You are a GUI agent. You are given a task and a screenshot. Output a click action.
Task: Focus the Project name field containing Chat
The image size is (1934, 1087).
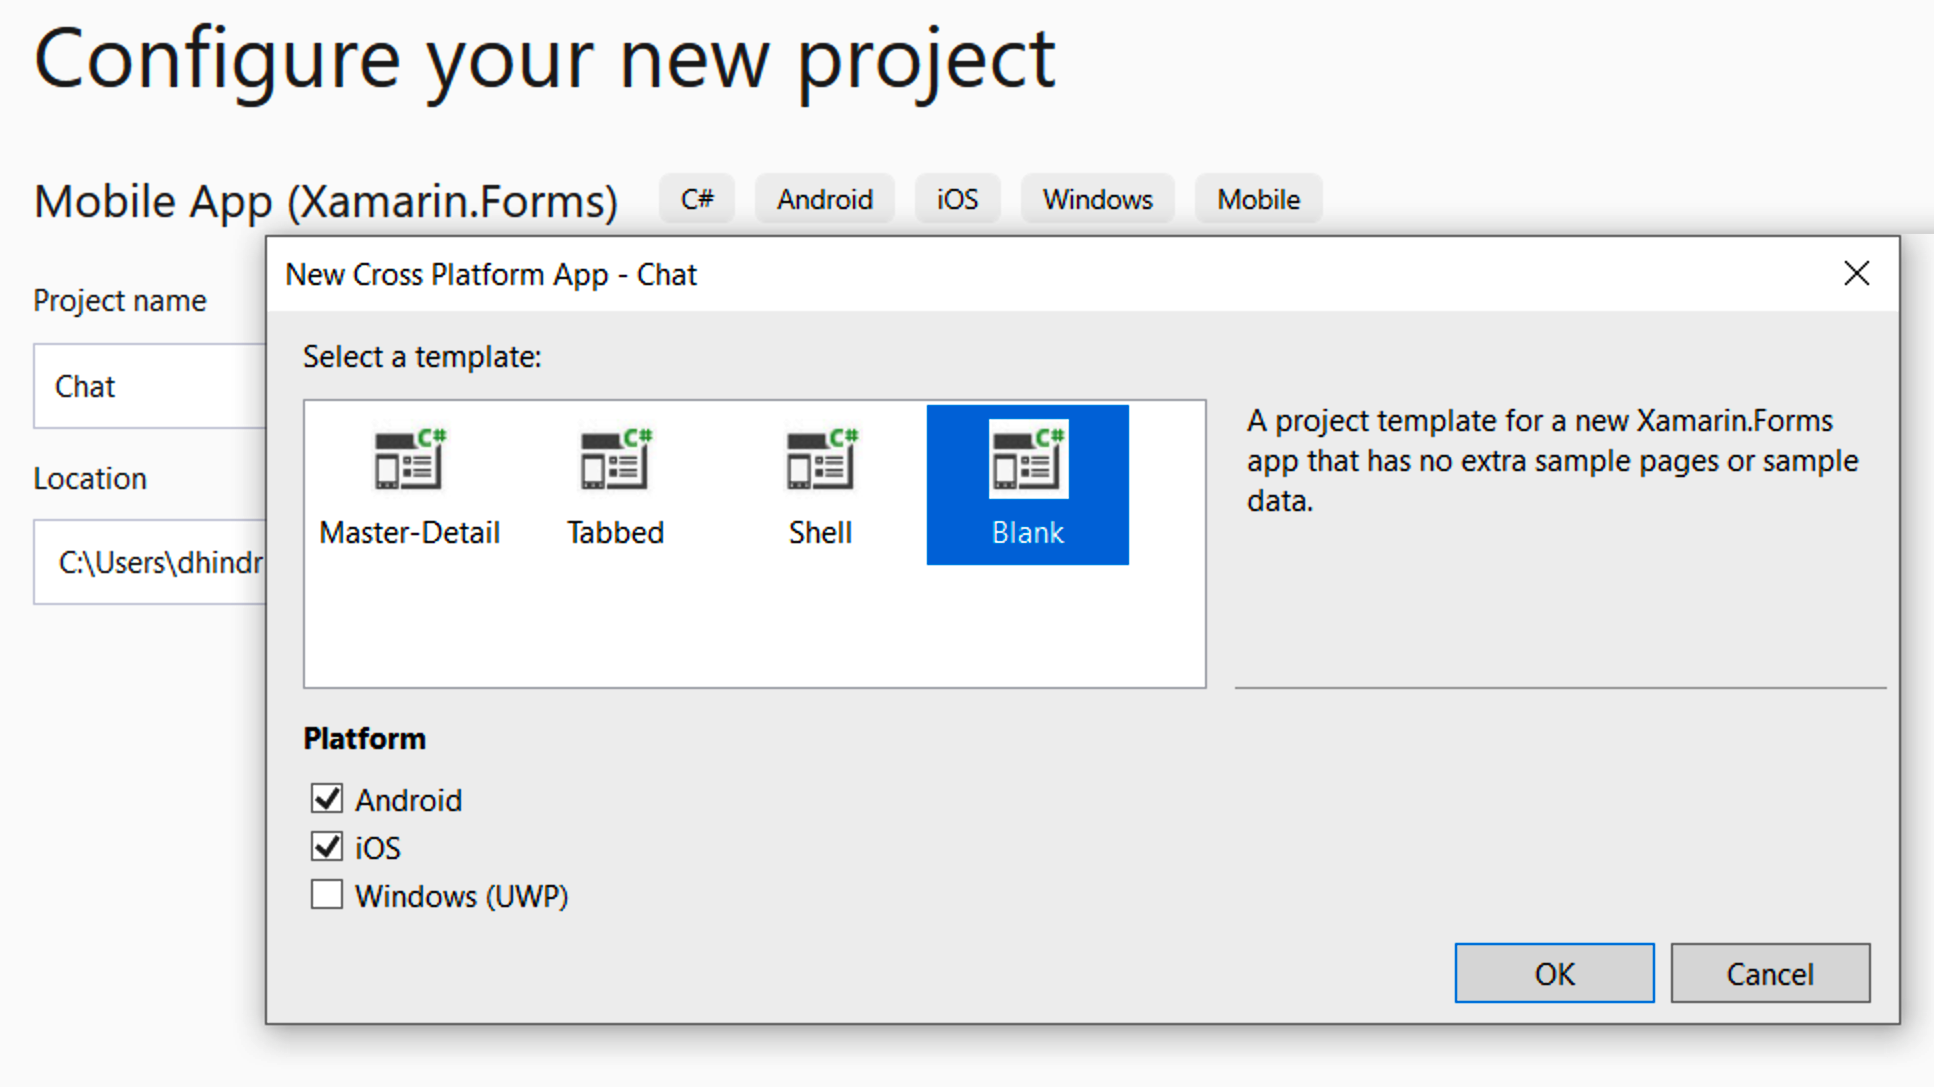click(150, 386)
